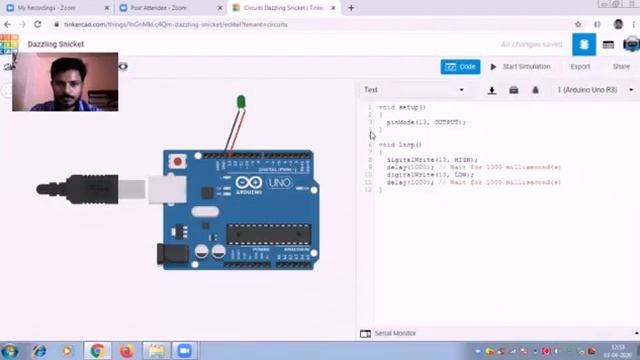Viewport: 640px width, 360px height.
Task: Go back in the browser
Action: click(x=7, y=24)
